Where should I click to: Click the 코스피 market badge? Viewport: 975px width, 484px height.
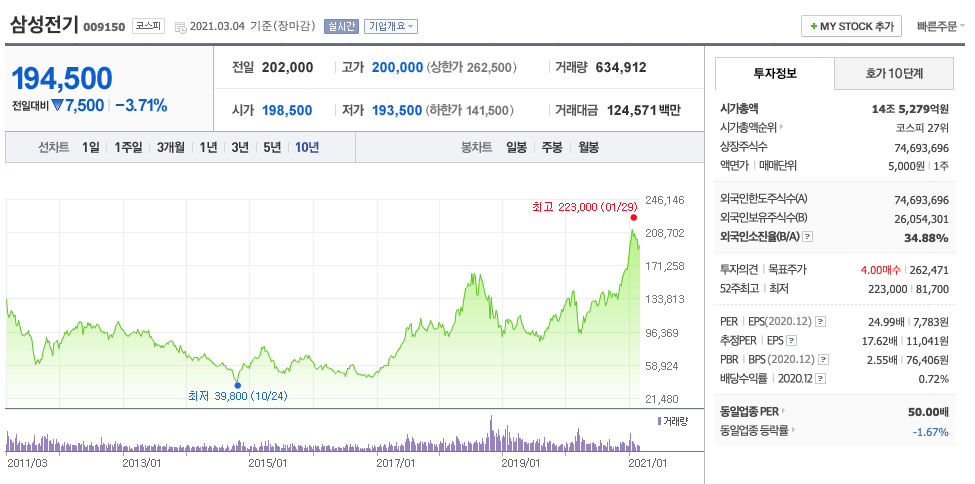click(148, 26)
